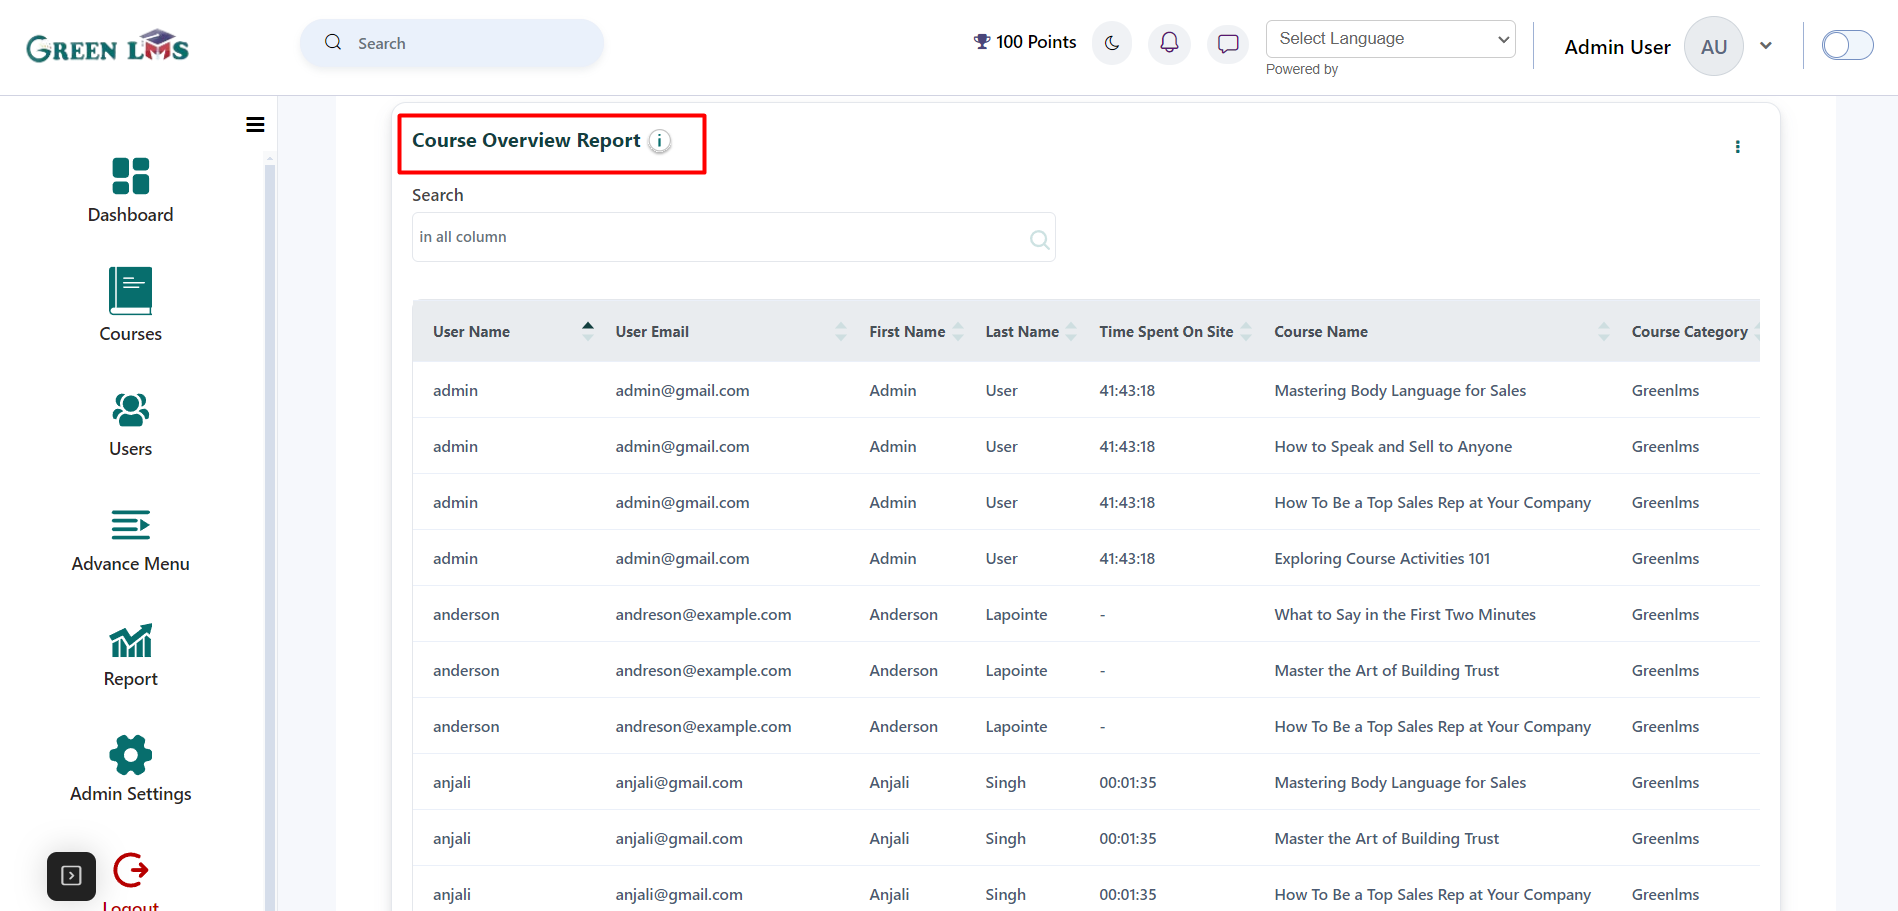Click the Time Spent On Site header text
Image resolution: width=1898 pixels, height=911 pixels.
(1166, 332)
